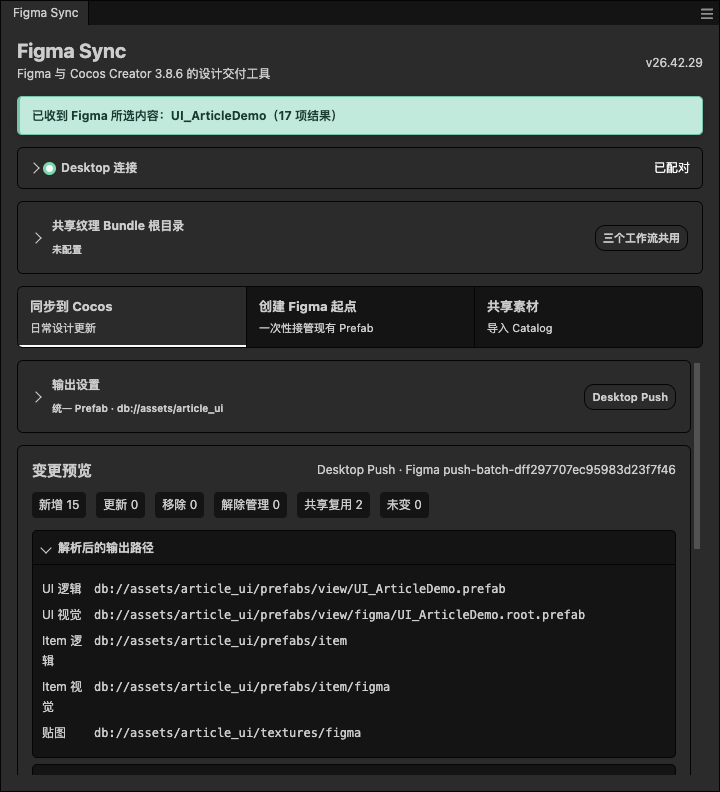Viewport: 720px width, 792px height.
Task: Switch to the 同步到 Cocos tab
Action: coord(132,317)
